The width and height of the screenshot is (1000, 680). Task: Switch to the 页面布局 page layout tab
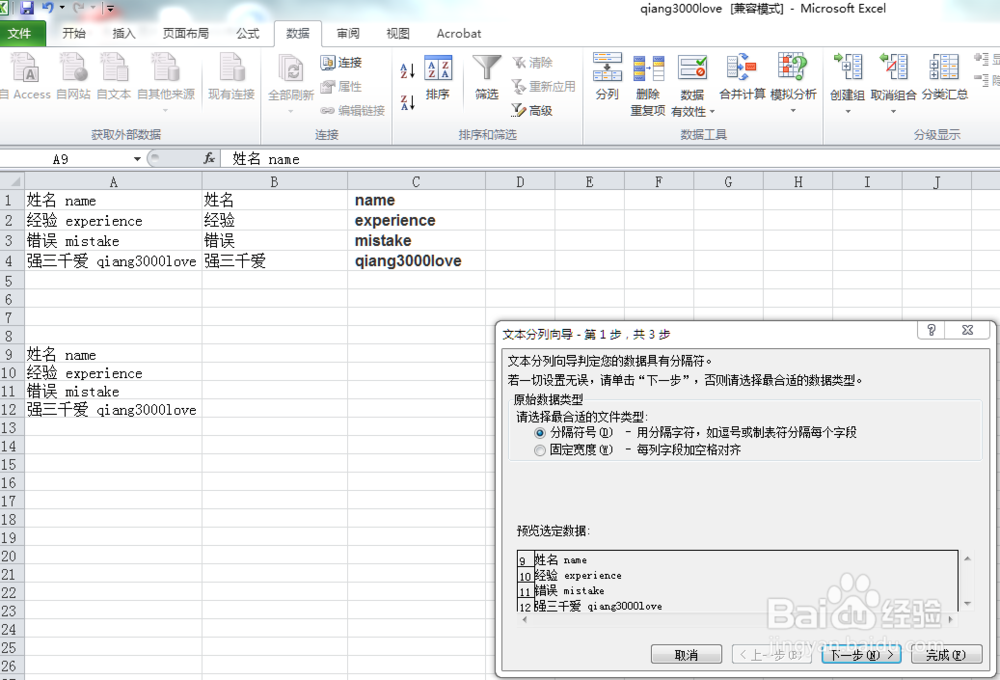pyautogui.click(x=186, y=33)
